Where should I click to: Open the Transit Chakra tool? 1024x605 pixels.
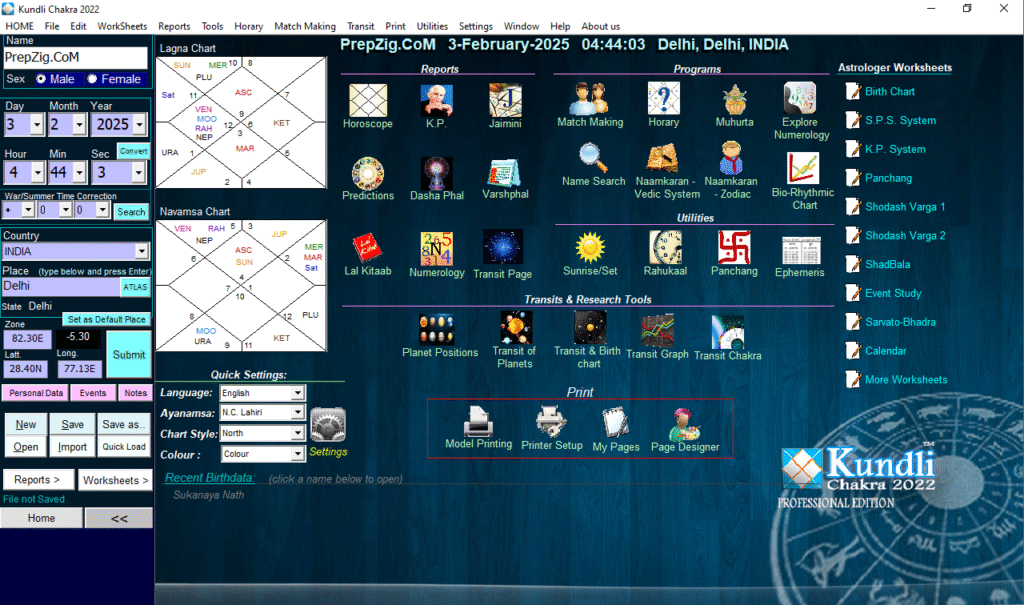[727, 331]
